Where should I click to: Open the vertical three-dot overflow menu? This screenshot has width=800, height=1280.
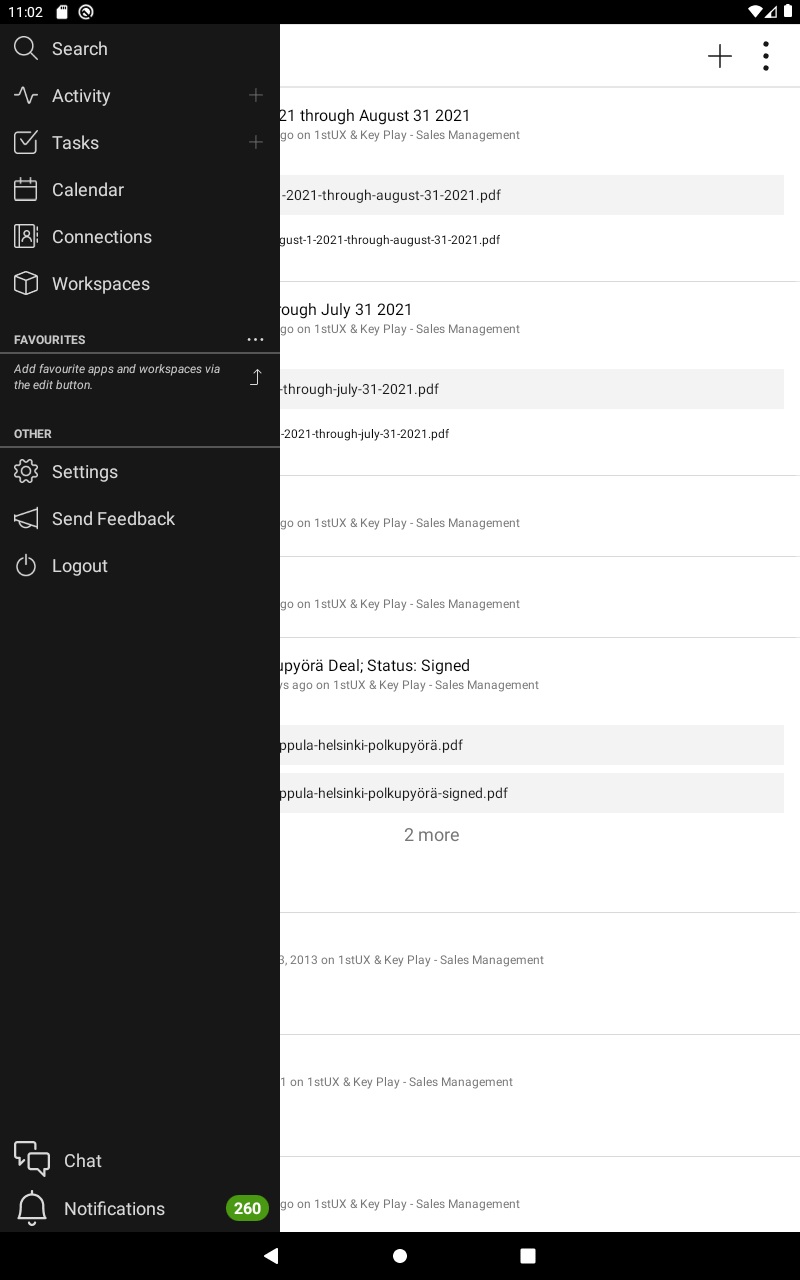[766, 56]
